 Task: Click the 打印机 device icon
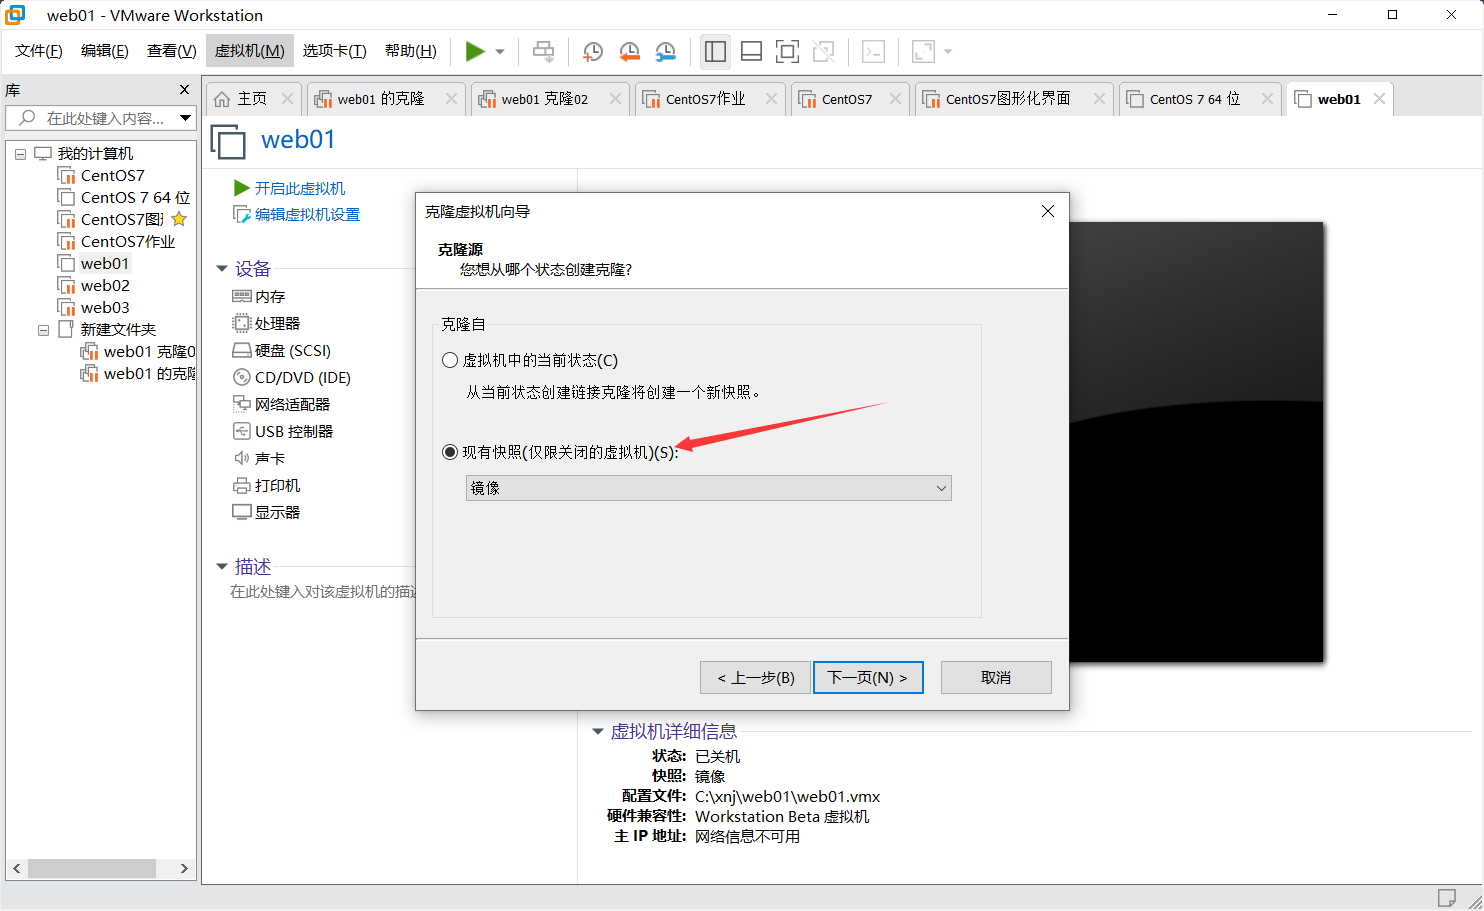[241, 485]
